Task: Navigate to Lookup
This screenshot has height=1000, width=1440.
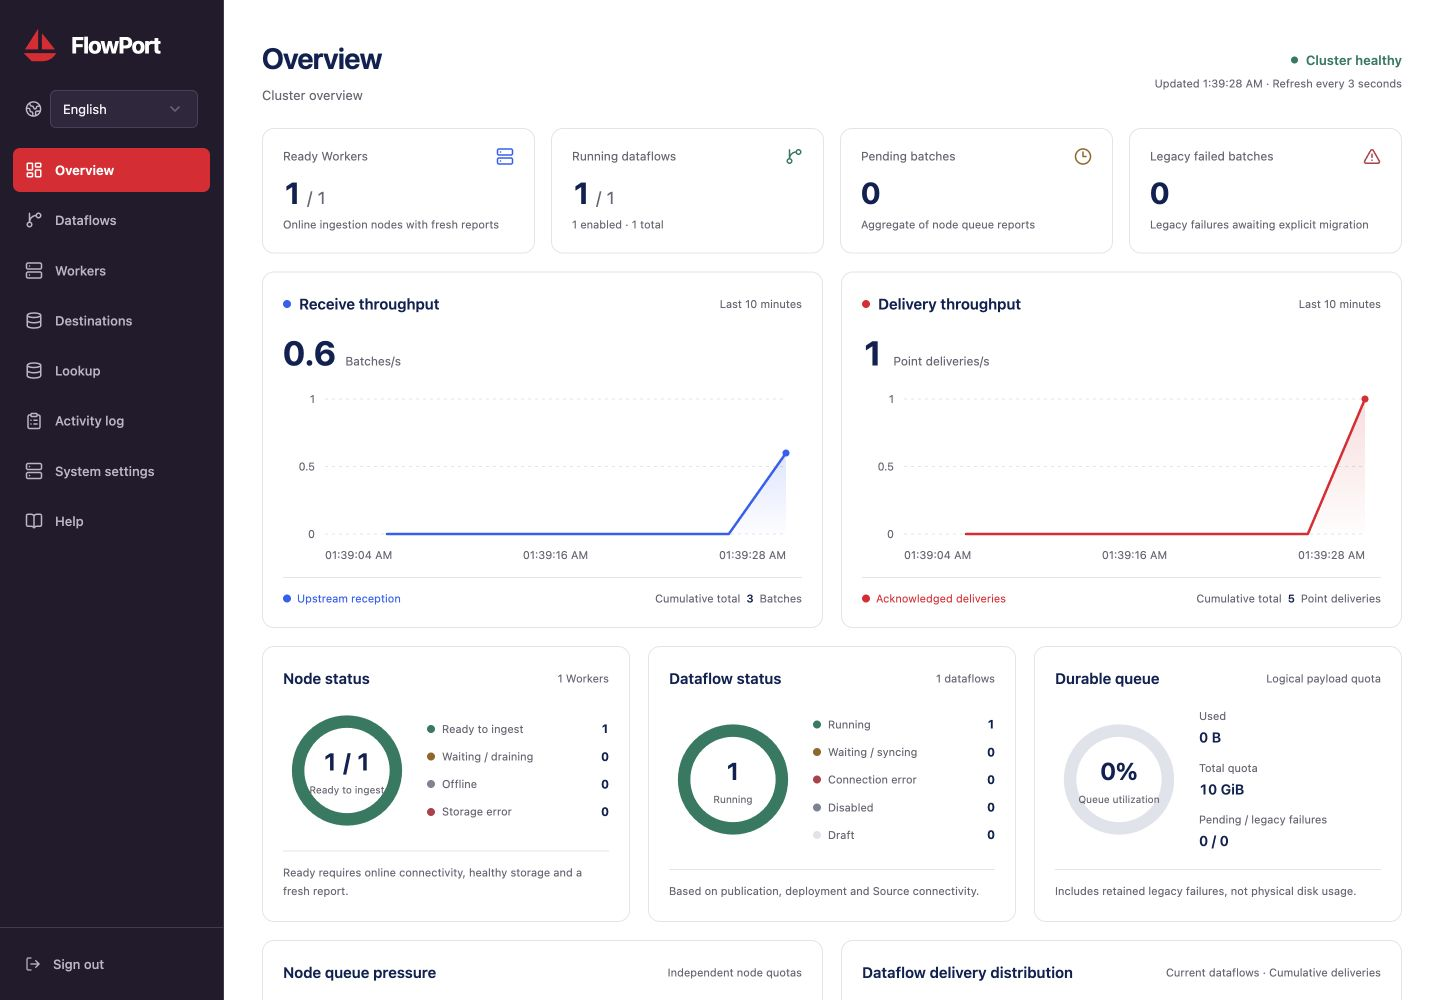Action: point(111,370)
